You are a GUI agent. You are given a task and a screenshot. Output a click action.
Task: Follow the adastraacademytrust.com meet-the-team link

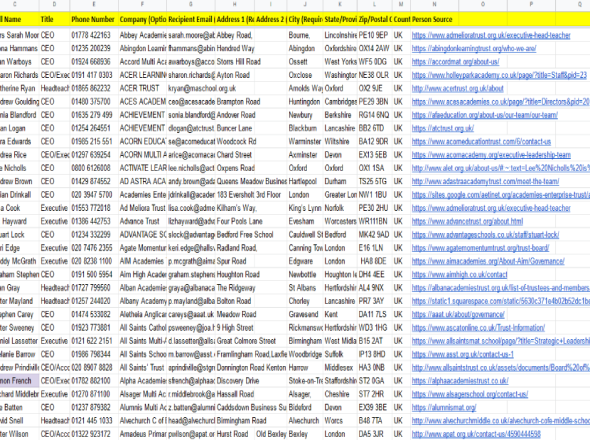485,181
